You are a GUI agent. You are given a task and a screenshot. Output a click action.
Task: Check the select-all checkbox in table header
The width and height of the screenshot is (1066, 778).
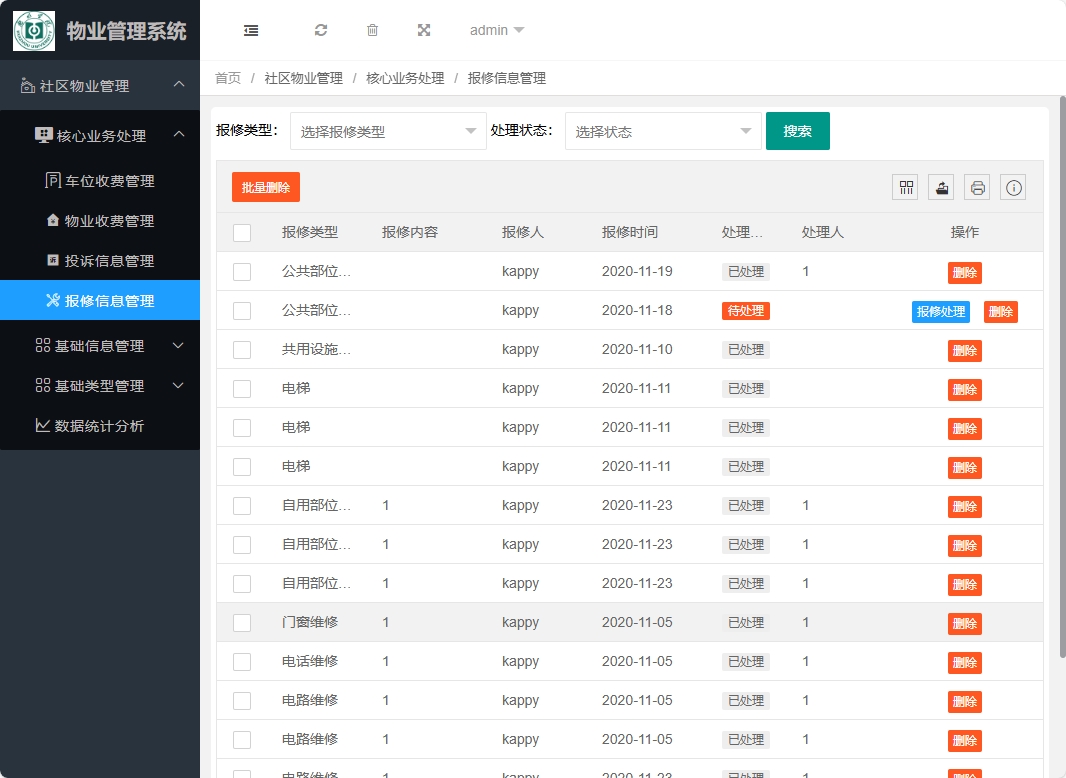tap(241, 232)
